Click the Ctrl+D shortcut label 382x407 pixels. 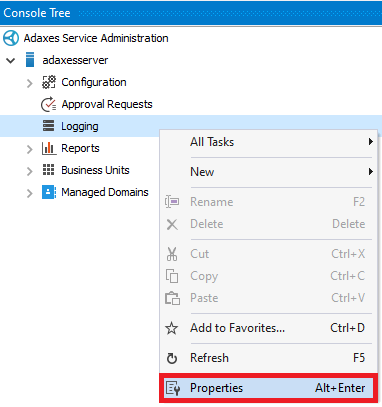(348, 328)
